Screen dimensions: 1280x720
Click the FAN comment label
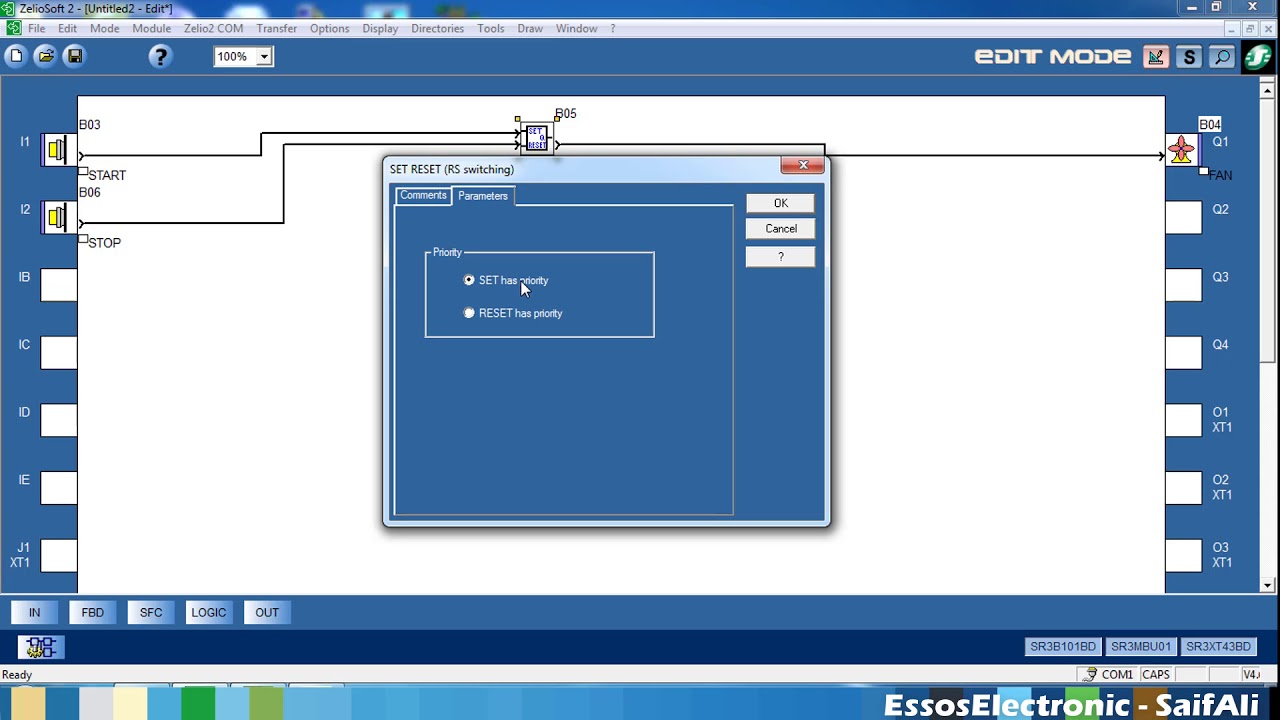1220,175
